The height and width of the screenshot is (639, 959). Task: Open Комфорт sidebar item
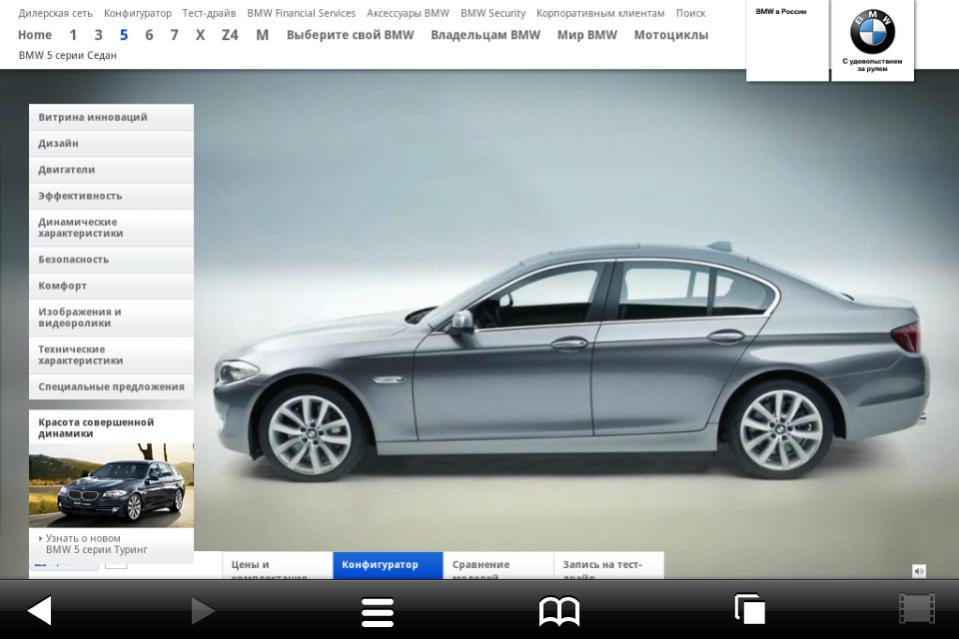point(111,286)
